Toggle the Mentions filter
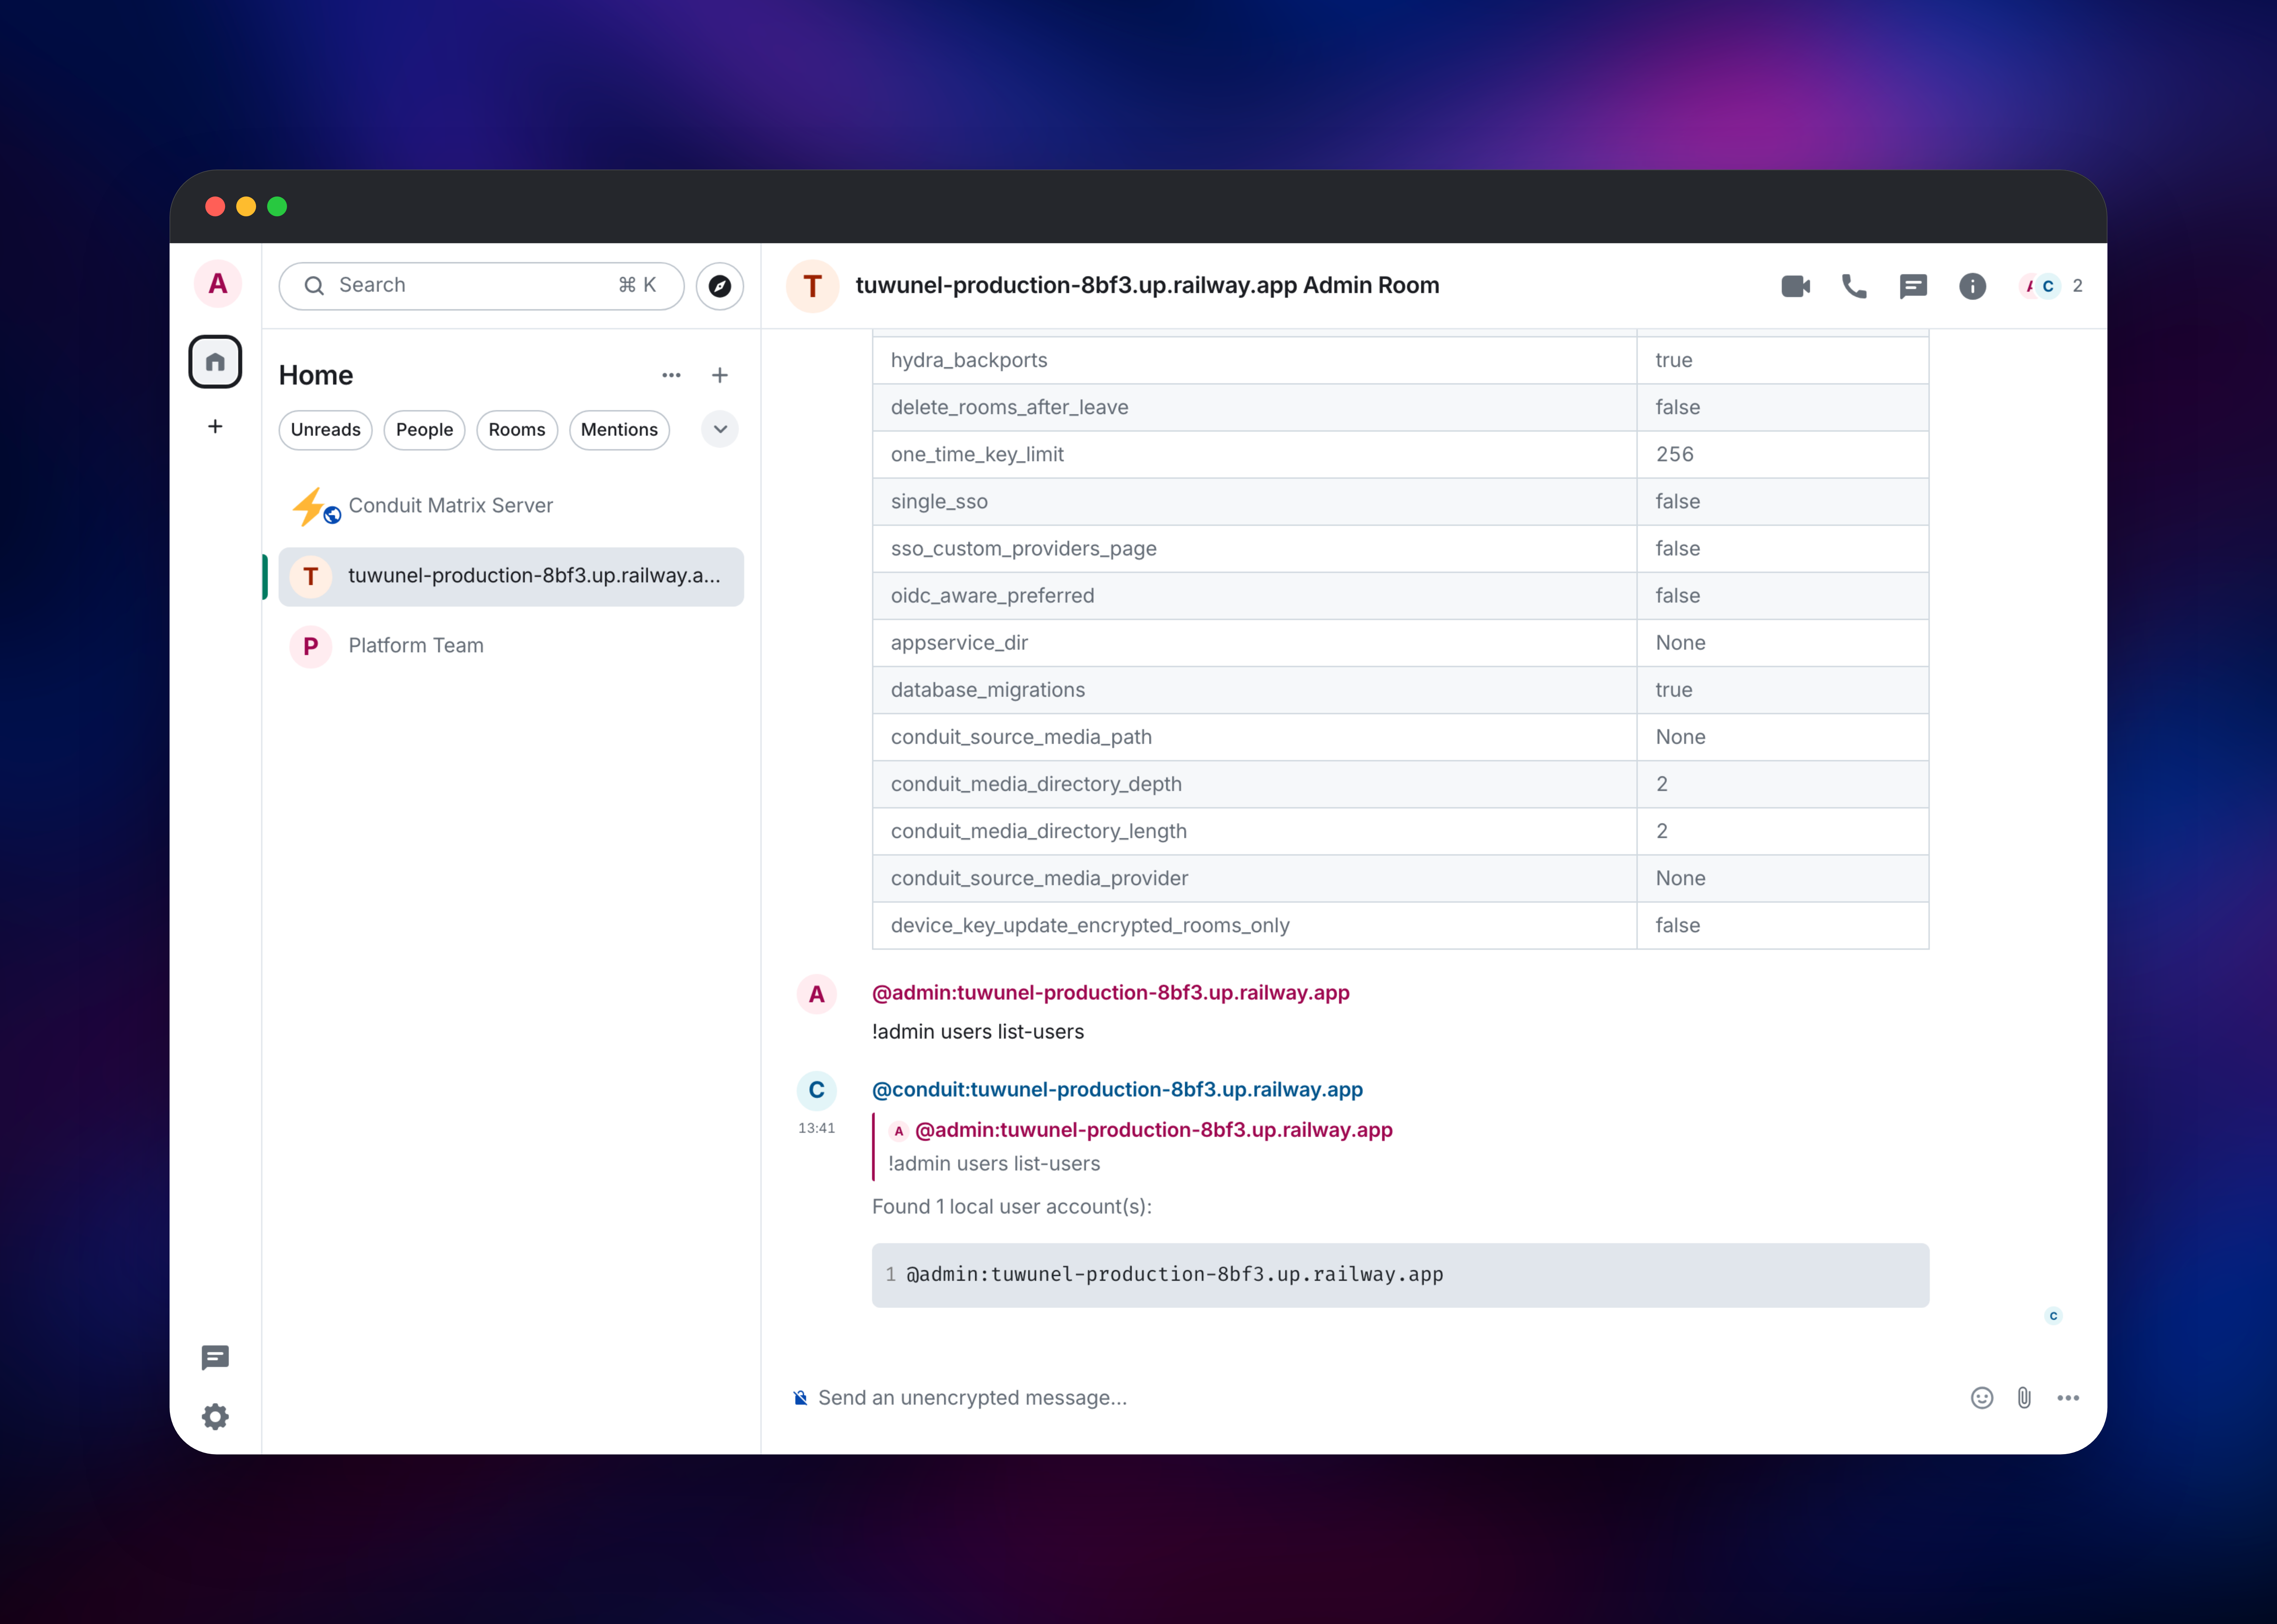This screenshot has height=1624, width=2277. click(x=619, y=430)
